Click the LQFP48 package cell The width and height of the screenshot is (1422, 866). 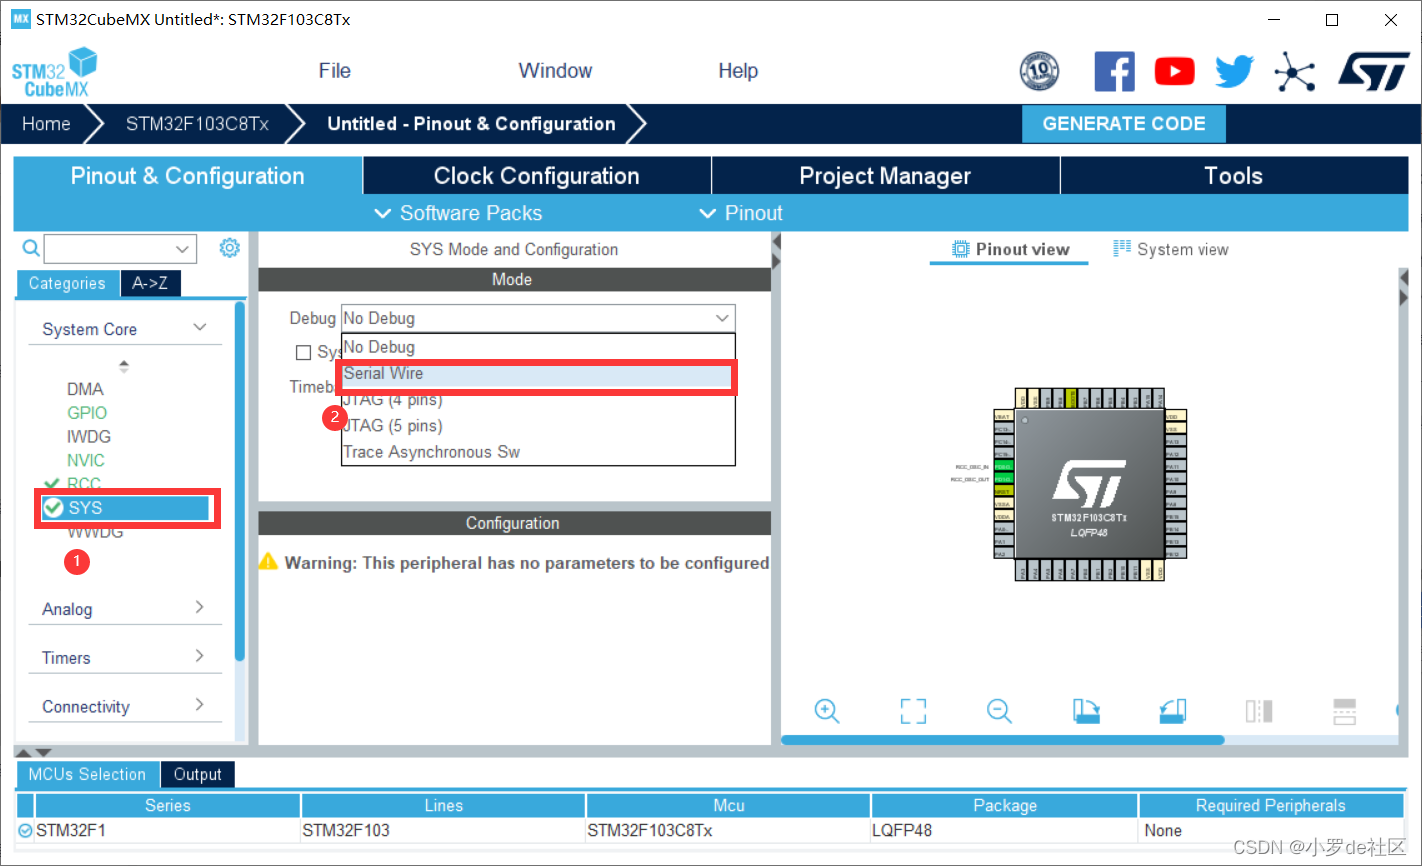pyautogui.click(x=1004, y=830)
